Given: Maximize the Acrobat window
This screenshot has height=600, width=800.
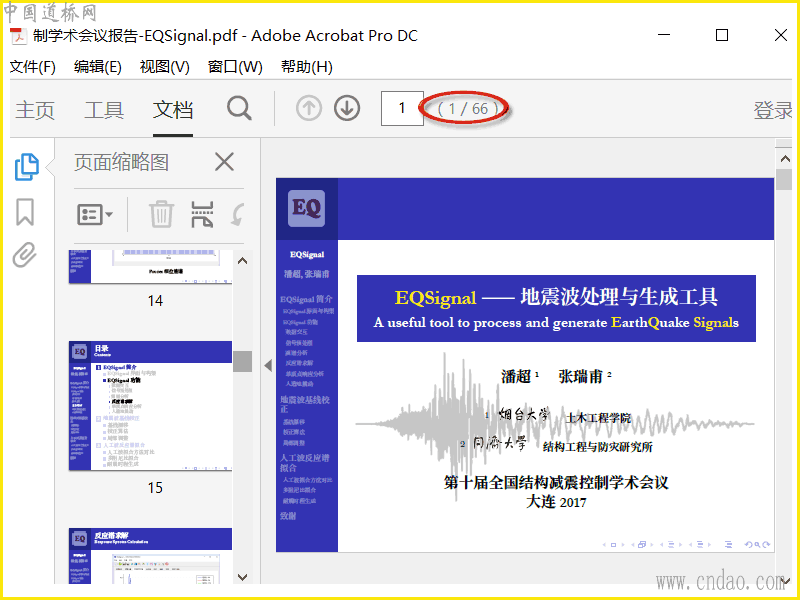Looking at the screenshot, I should [x=722, y=35].
